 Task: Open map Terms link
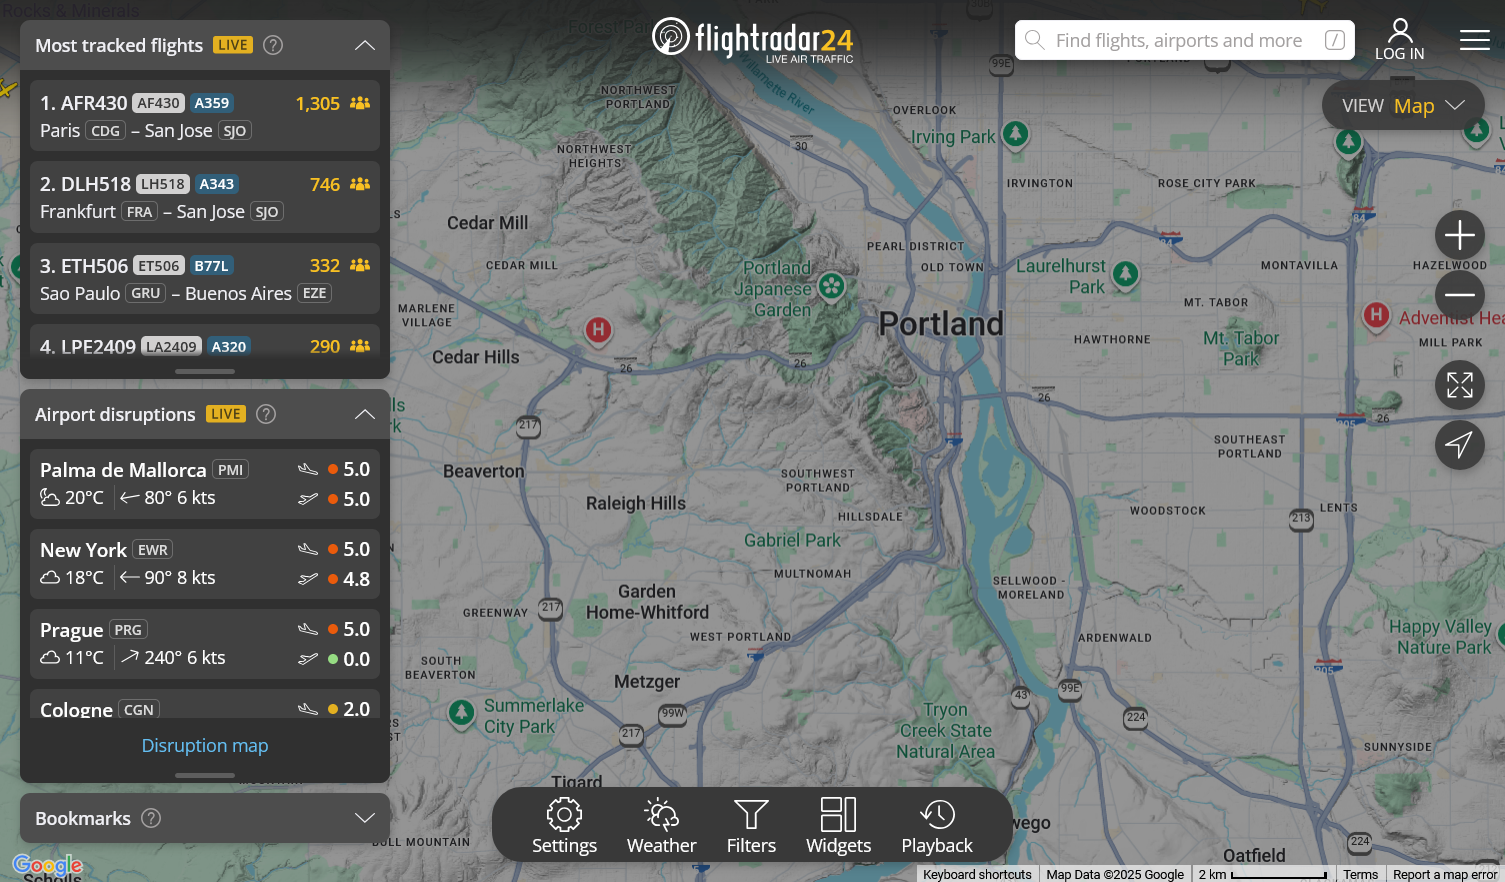pyautogui.click(x=1360, y=874)
